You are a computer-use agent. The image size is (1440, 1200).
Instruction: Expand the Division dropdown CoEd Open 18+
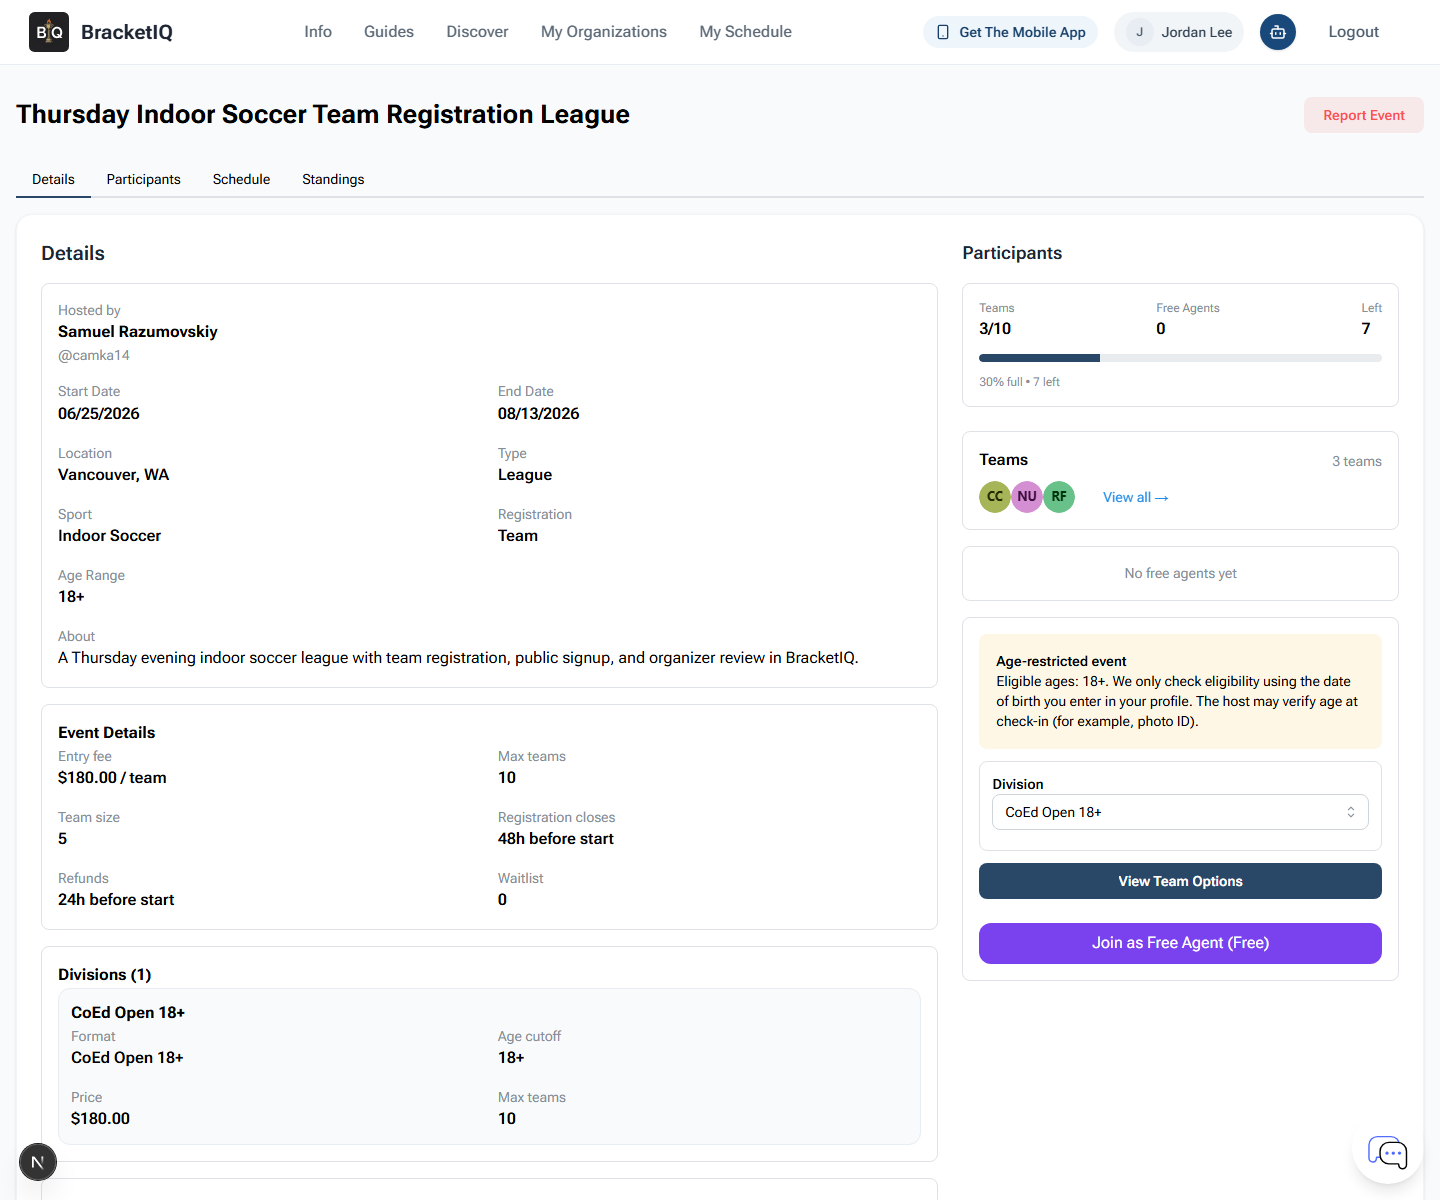point(1180,812)
